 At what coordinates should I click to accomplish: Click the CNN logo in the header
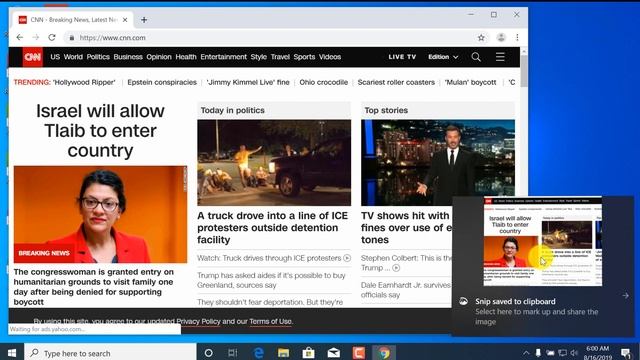pyautogui.click(x=32, y=57)
